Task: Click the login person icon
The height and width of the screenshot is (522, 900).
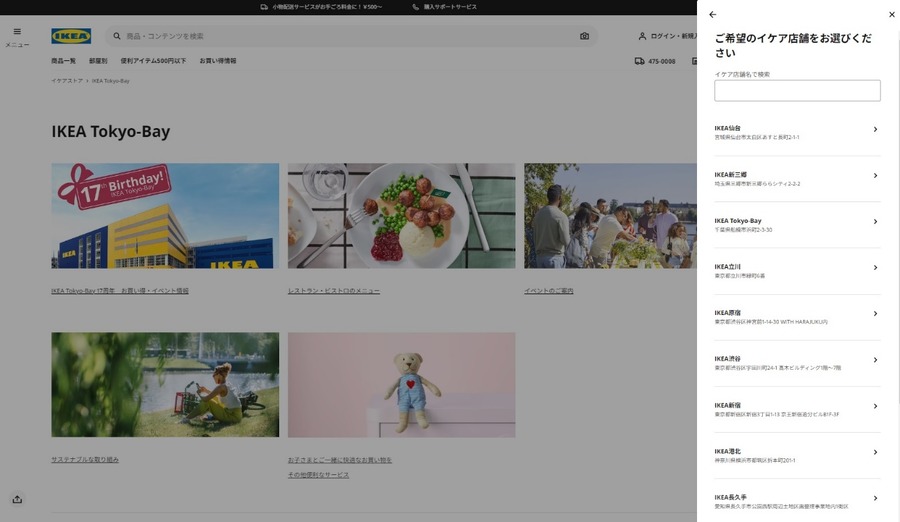Action: click(642, 36)
